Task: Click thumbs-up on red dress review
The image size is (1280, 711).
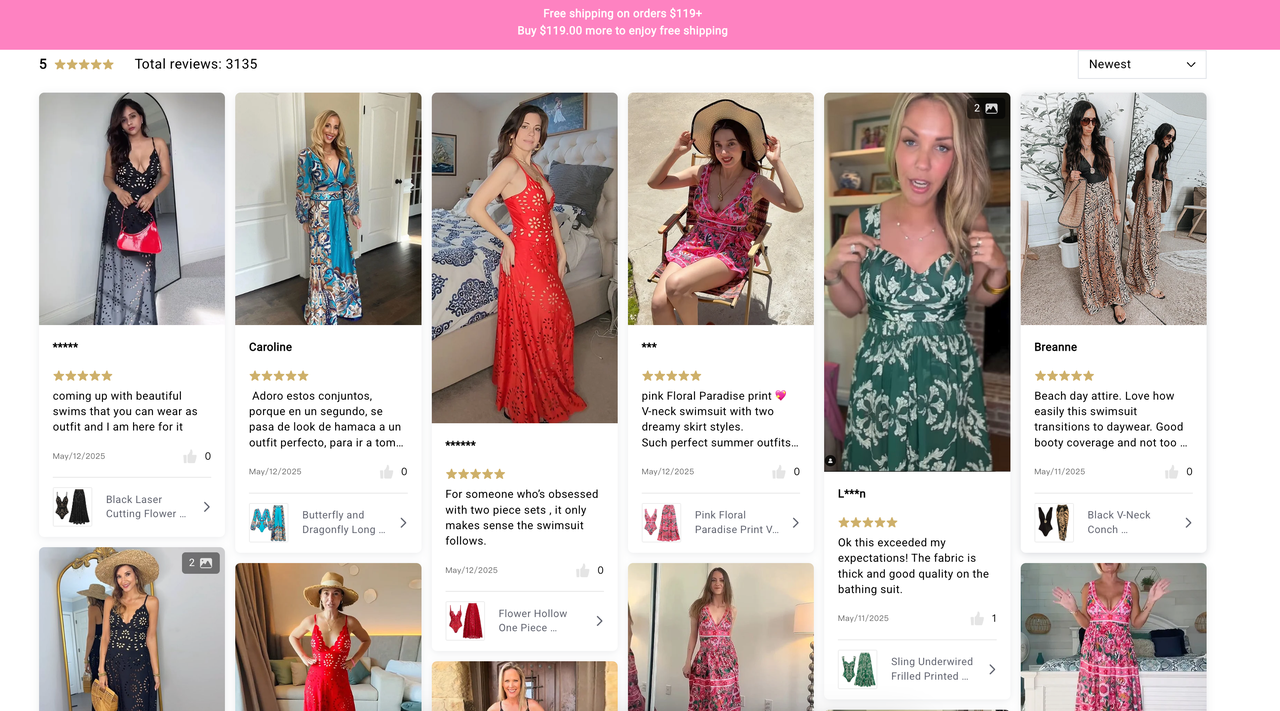Action: 582,571
